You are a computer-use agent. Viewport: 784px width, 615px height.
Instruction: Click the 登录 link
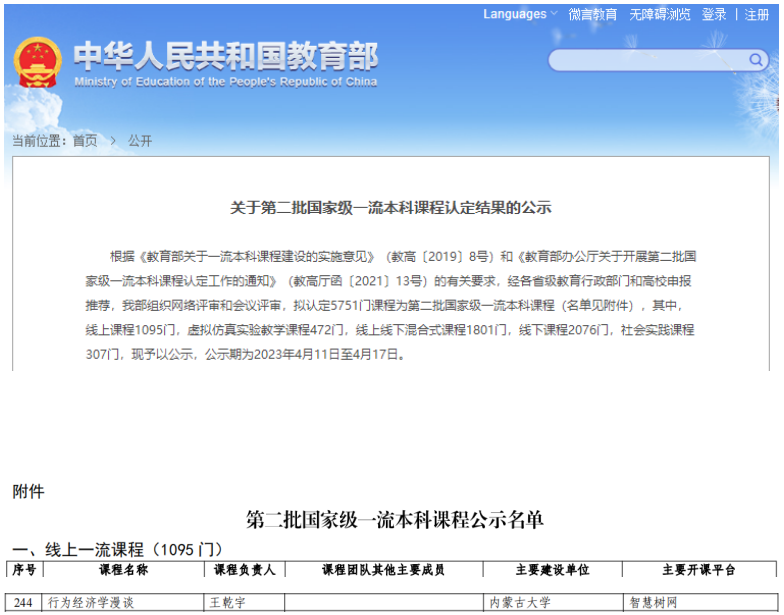(x=714, y=14)
